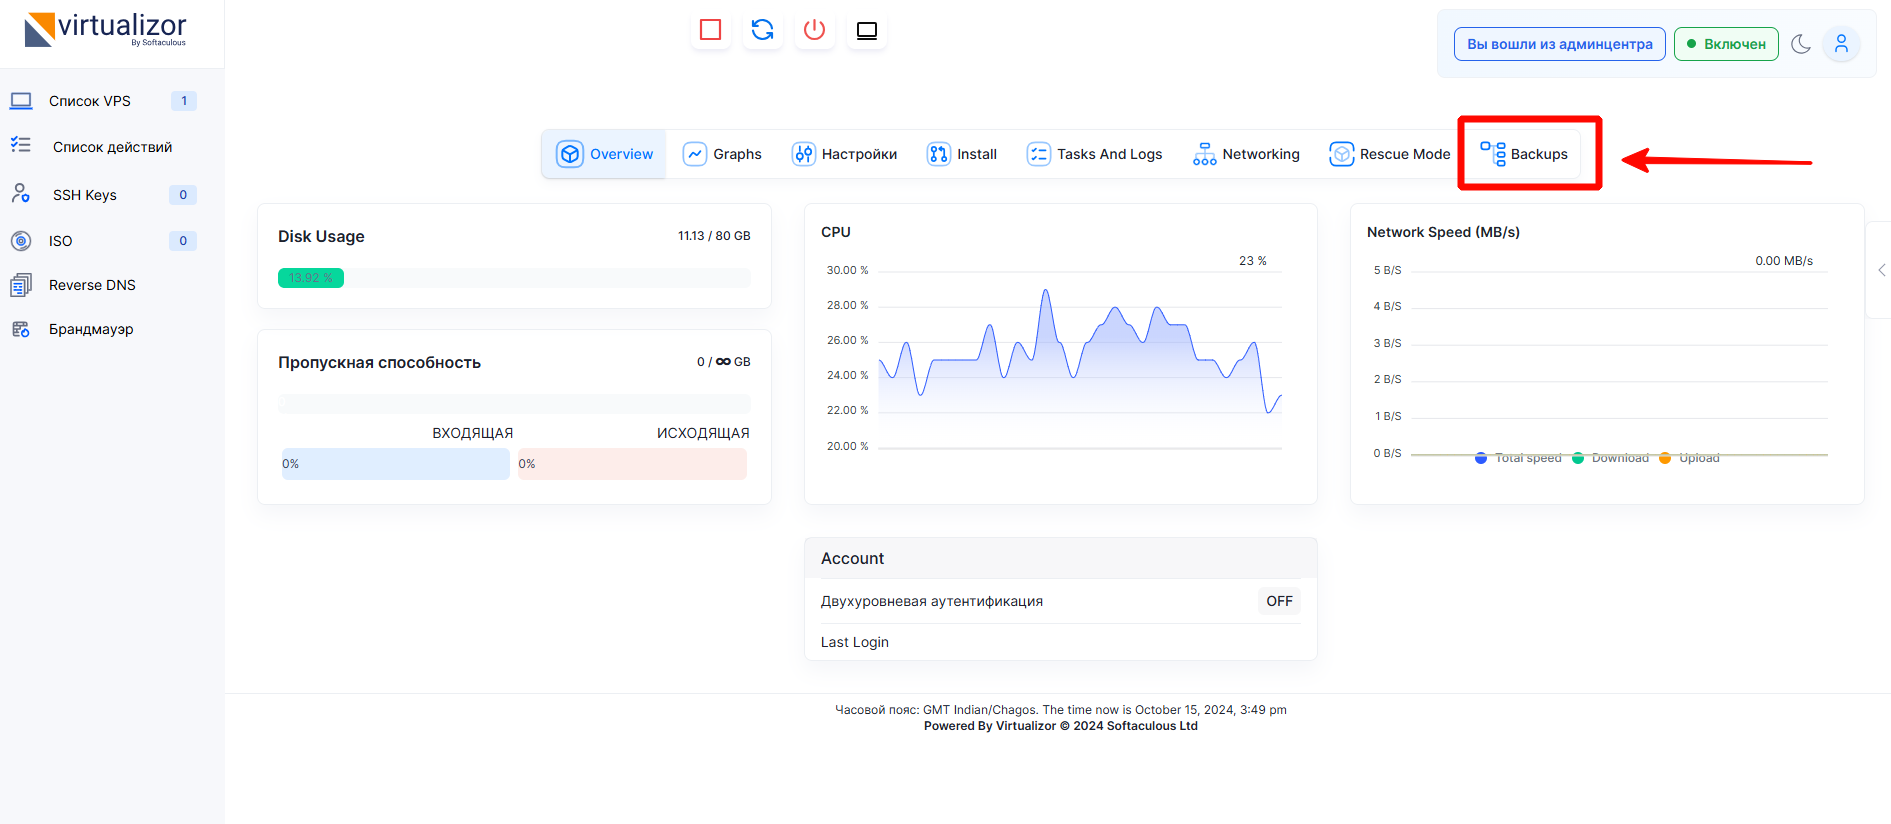
Task: Click the checklist icon beside Список действий
Action: click(21, 146)
